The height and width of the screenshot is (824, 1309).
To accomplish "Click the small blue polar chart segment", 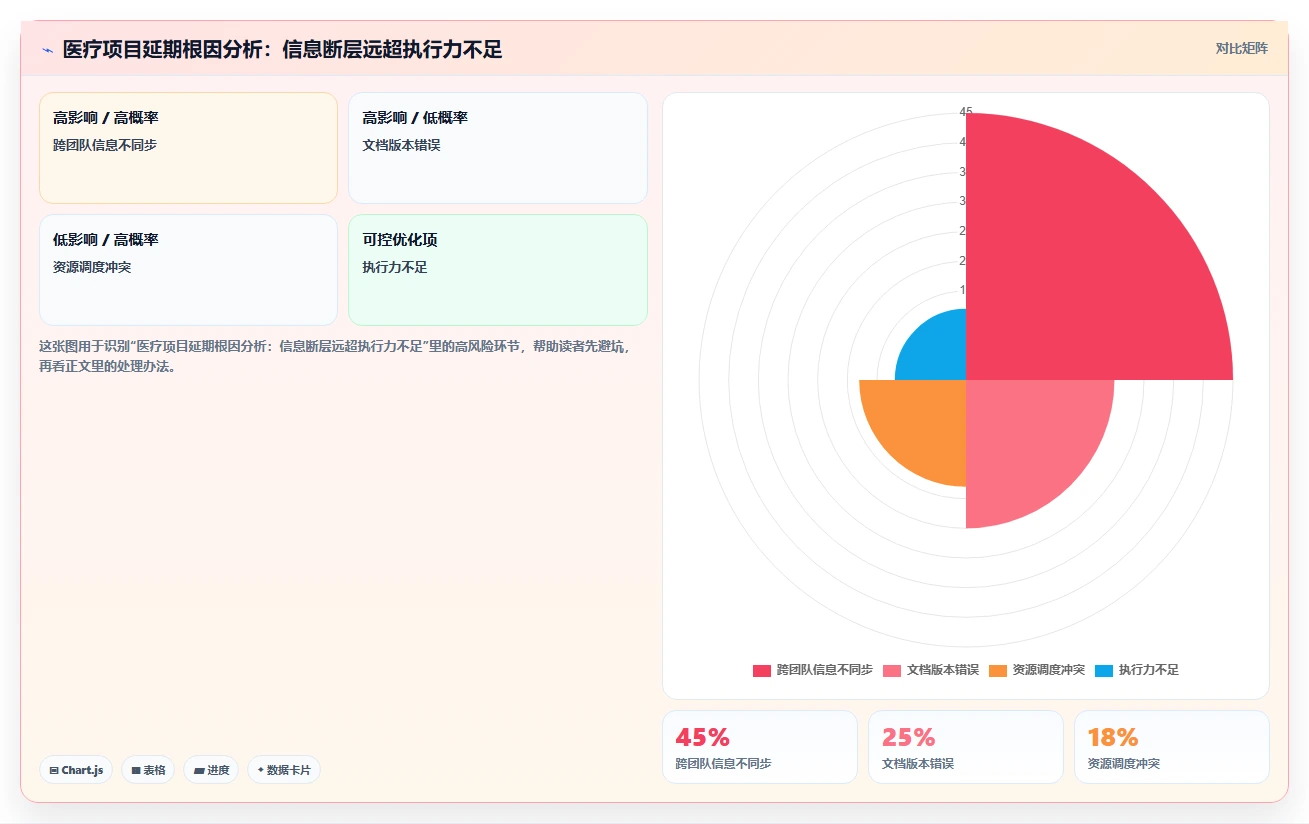I will click(x=938, y=352).
